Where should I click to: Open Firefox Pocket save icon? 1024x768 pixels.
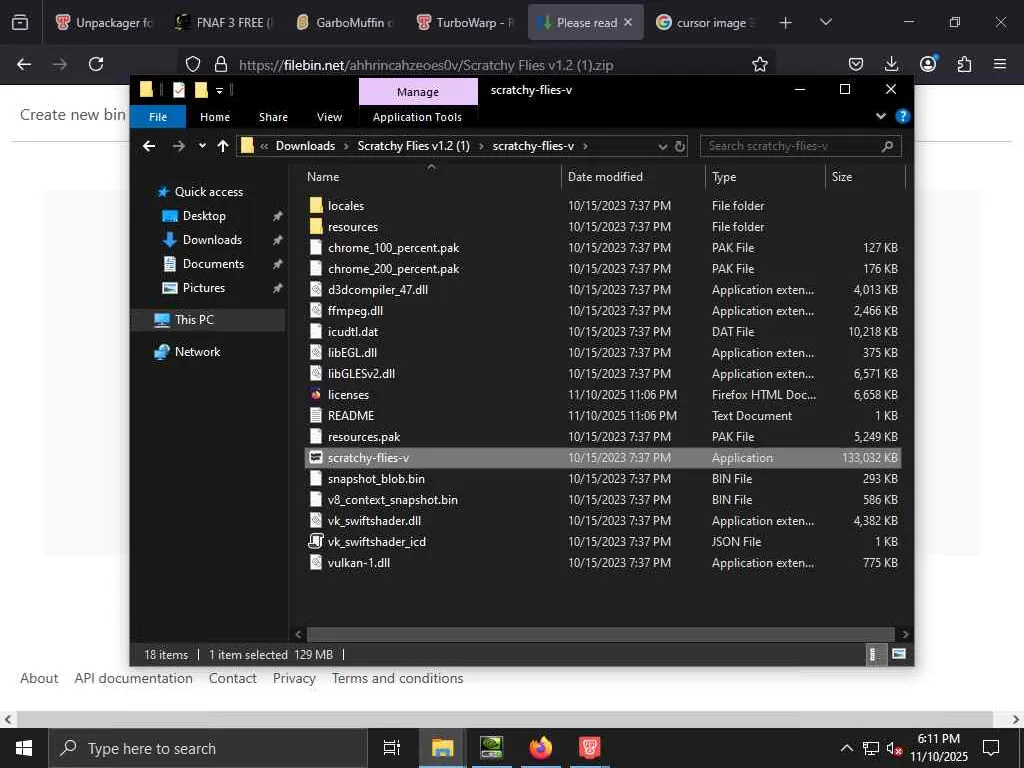[856, 64]
